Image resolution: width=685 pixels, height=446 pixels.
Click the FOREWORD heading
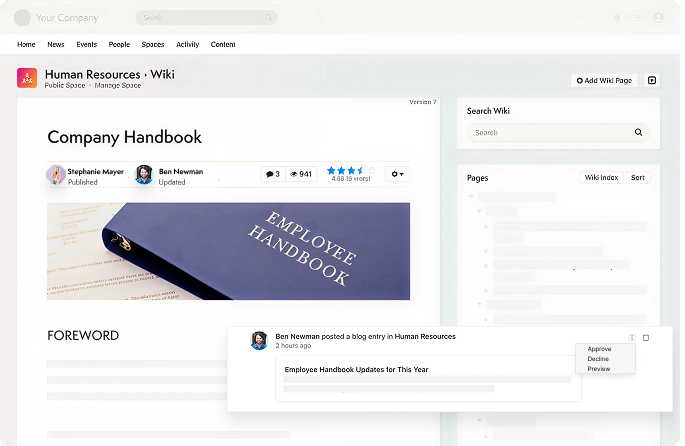click(83, 335)
